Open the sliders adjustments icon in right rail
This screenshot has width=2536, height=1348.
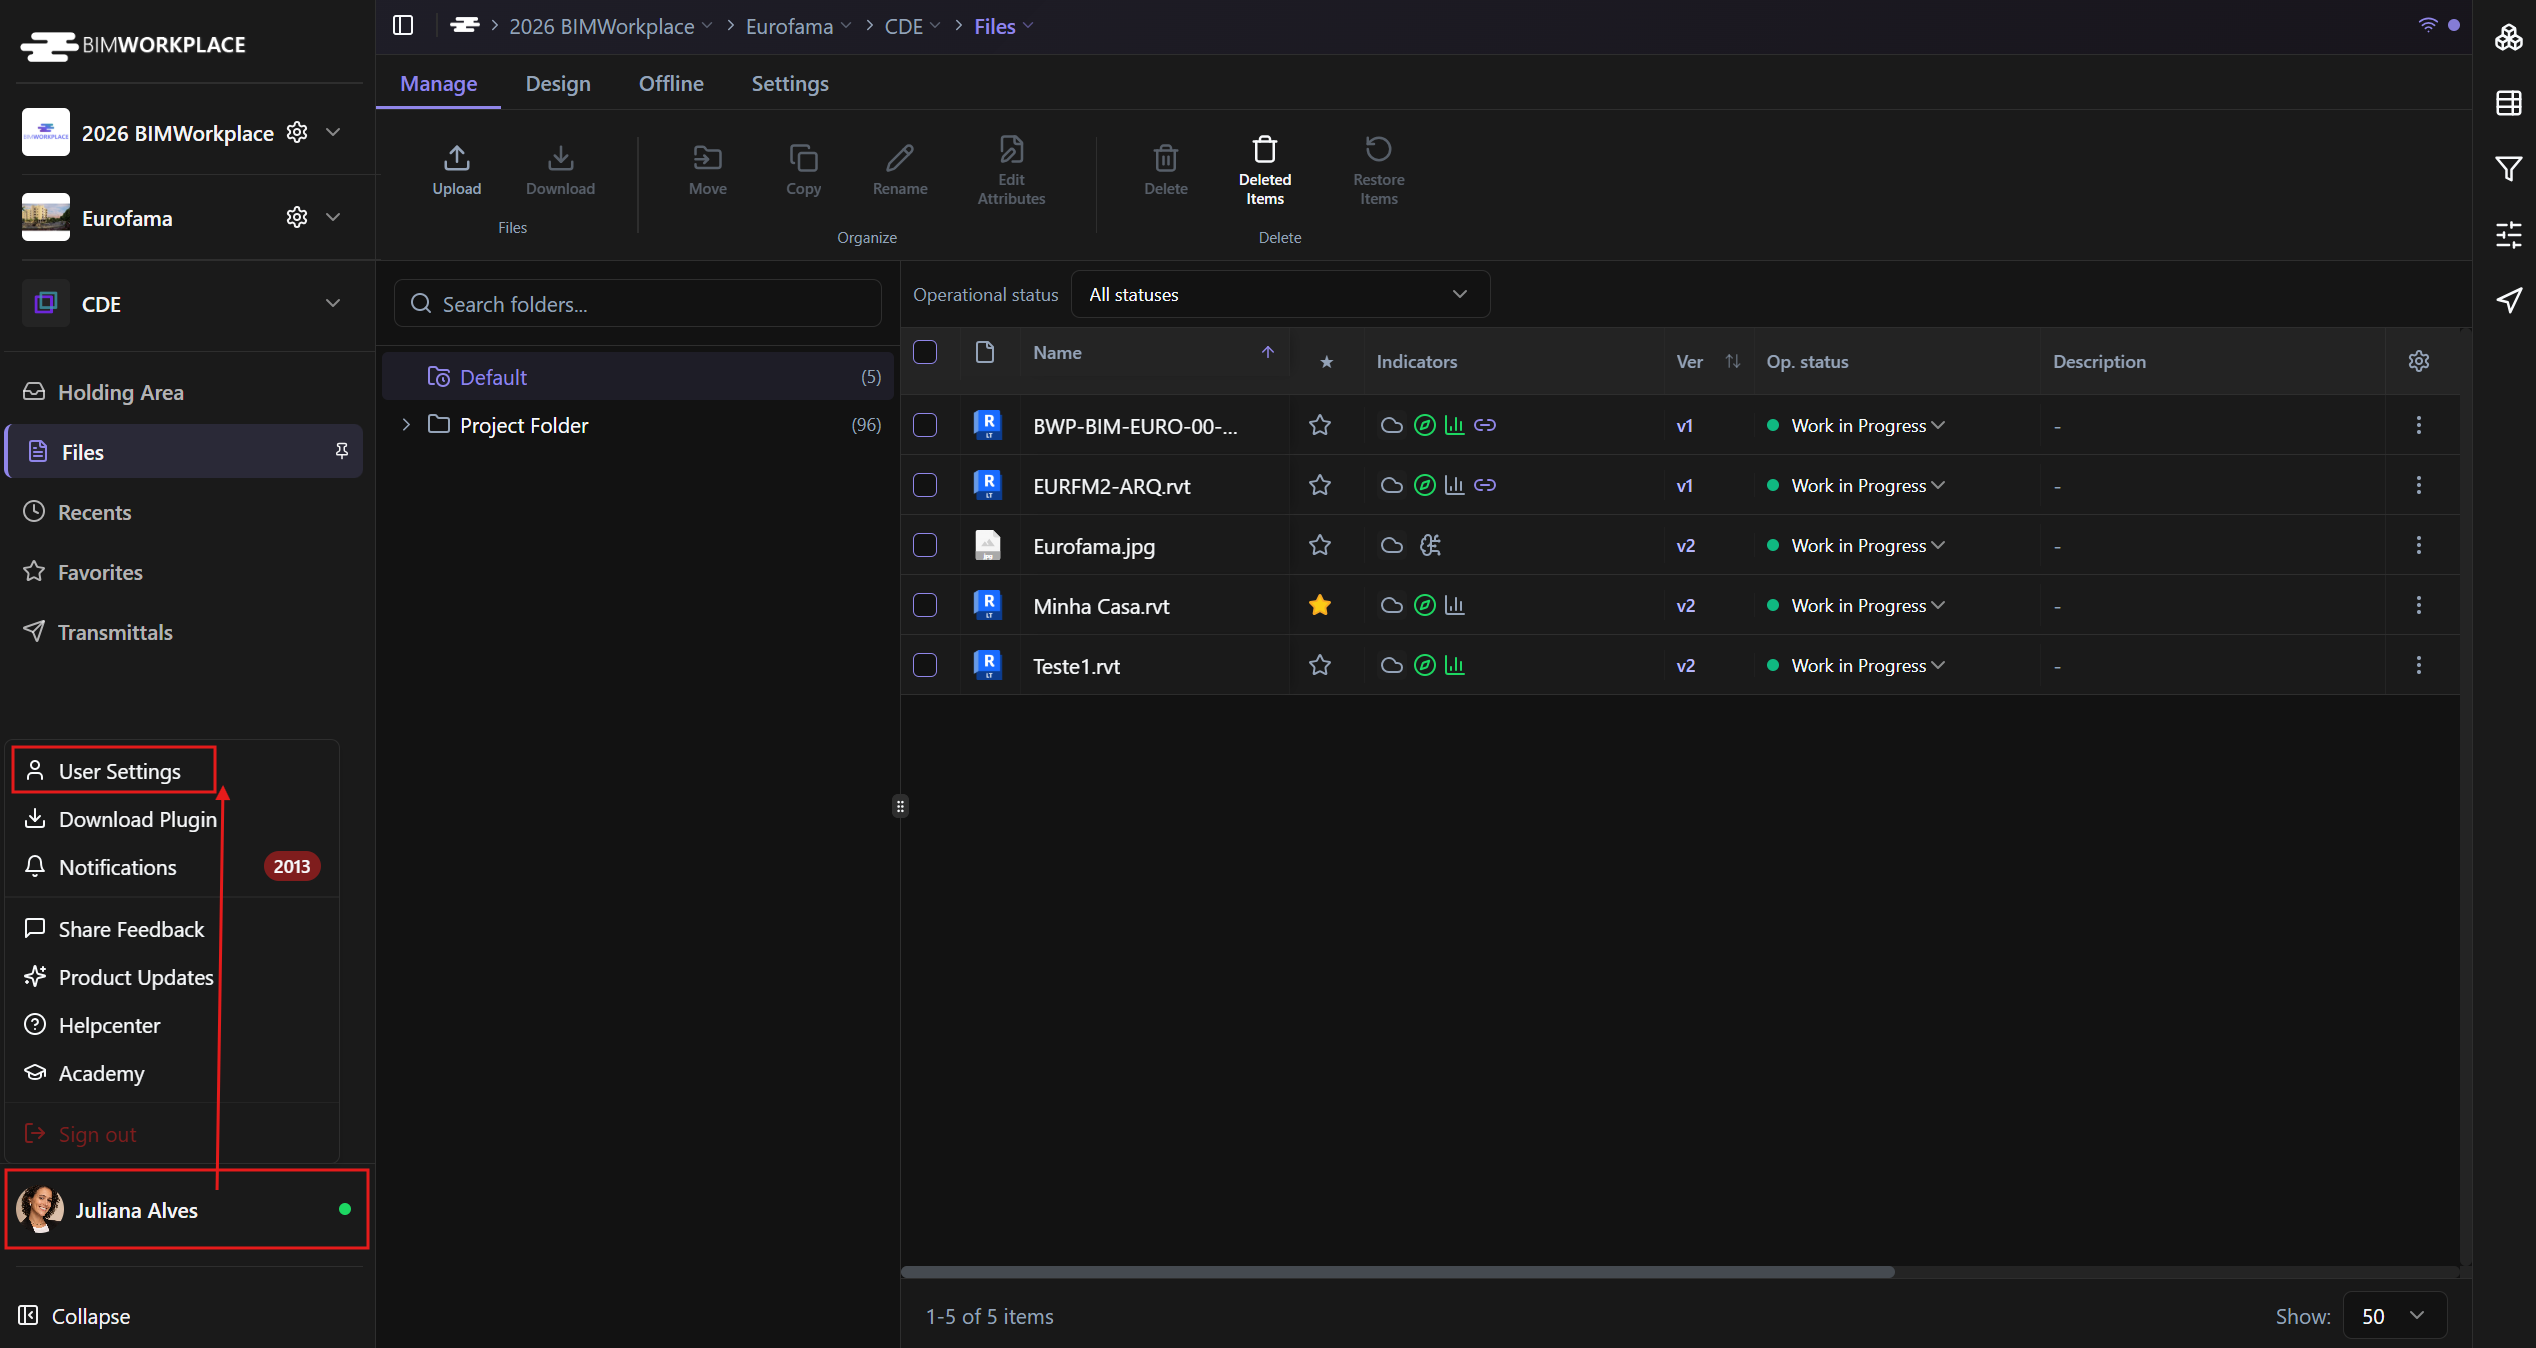[x=2508, y=234]
